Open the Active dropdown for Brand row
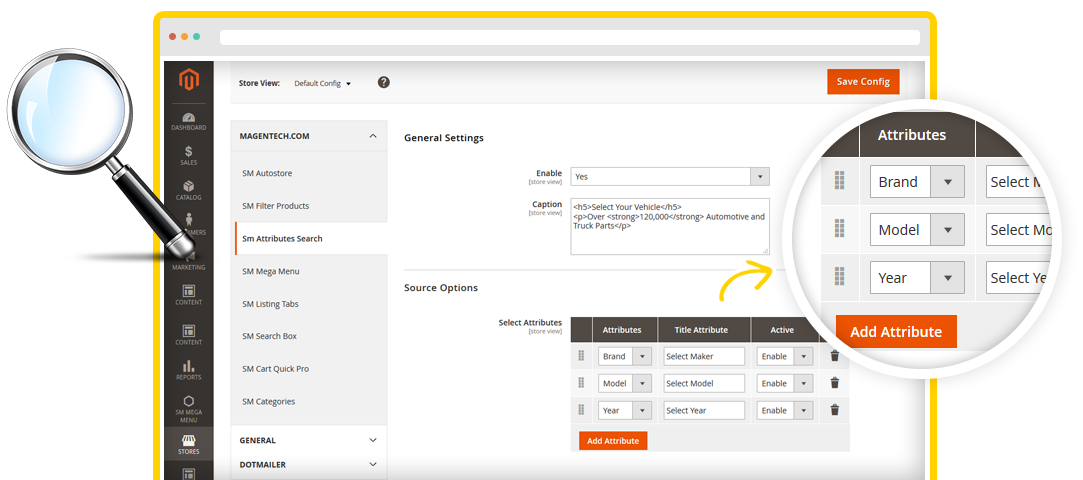1083x480 pixels. (785, 356)
